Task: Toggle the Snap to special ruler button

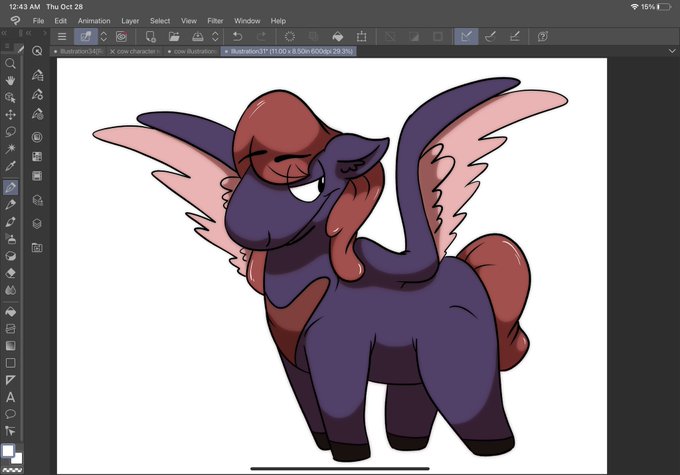Action: [490, 36]
